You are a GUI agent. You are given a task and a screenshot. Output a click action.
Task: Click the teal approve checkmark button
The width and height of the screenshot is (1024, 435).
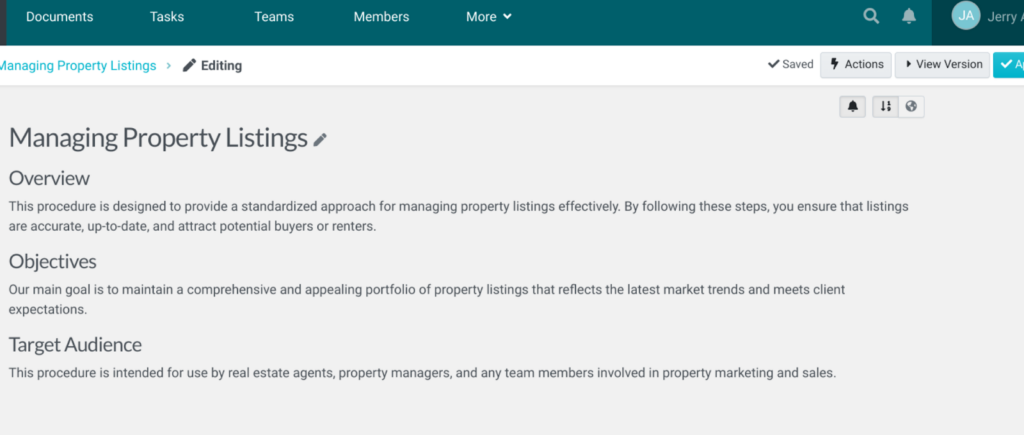[1008, 65]
